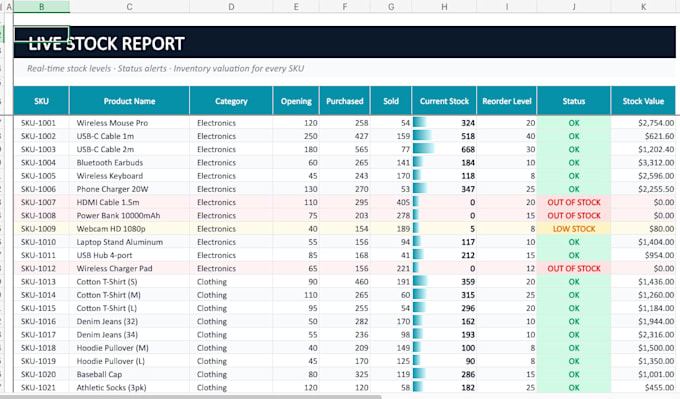
Task: Select the Wireless Keyboard cell
Action: [x=129, y=176]
